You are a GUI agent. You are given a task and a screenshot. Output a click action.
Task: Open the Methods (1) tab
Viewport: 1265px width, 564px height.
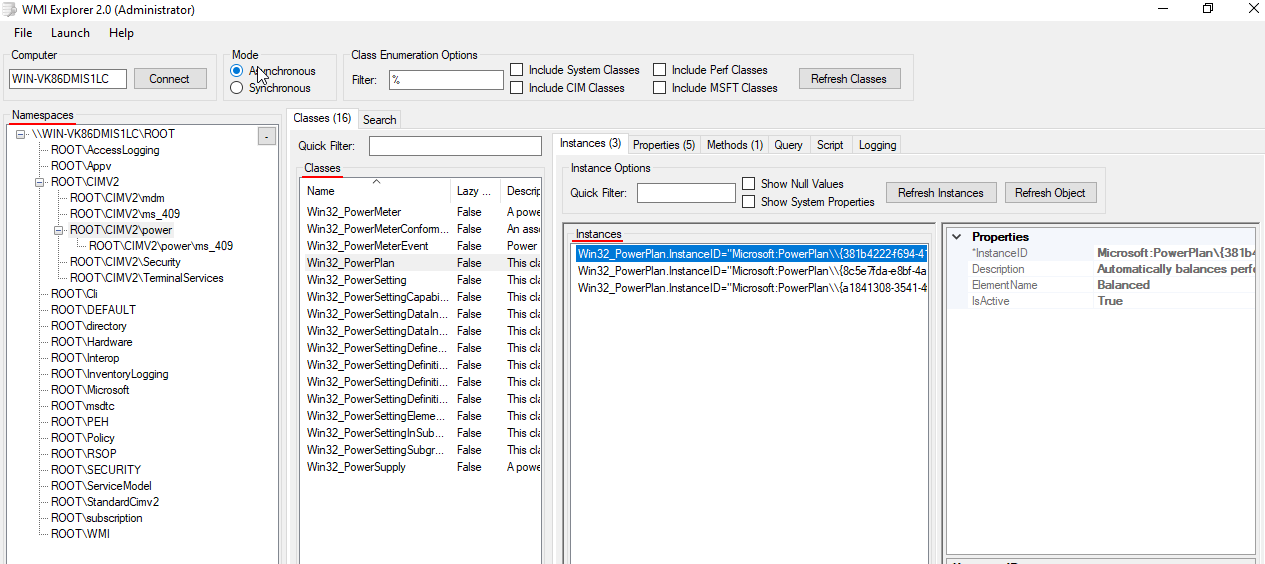tap(735, 145)
